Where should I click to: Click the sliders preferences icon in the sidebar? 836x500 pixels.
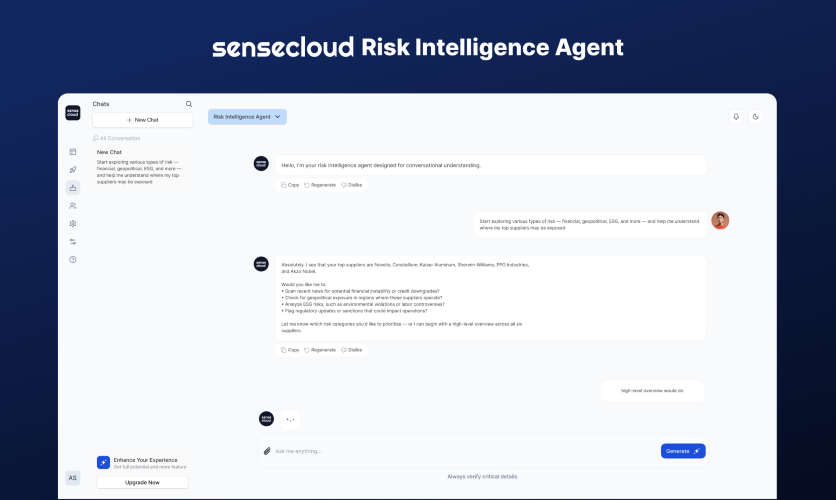tap(73, 241)
